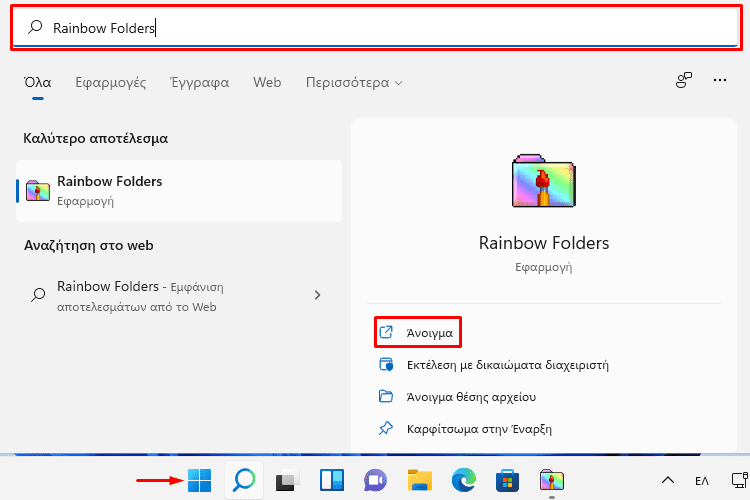Image resolution: width=750 pixels, height=500 pixels.
Task: Open the Widgets panel icon
Action: pyautogui.click(x=331, y=480)
